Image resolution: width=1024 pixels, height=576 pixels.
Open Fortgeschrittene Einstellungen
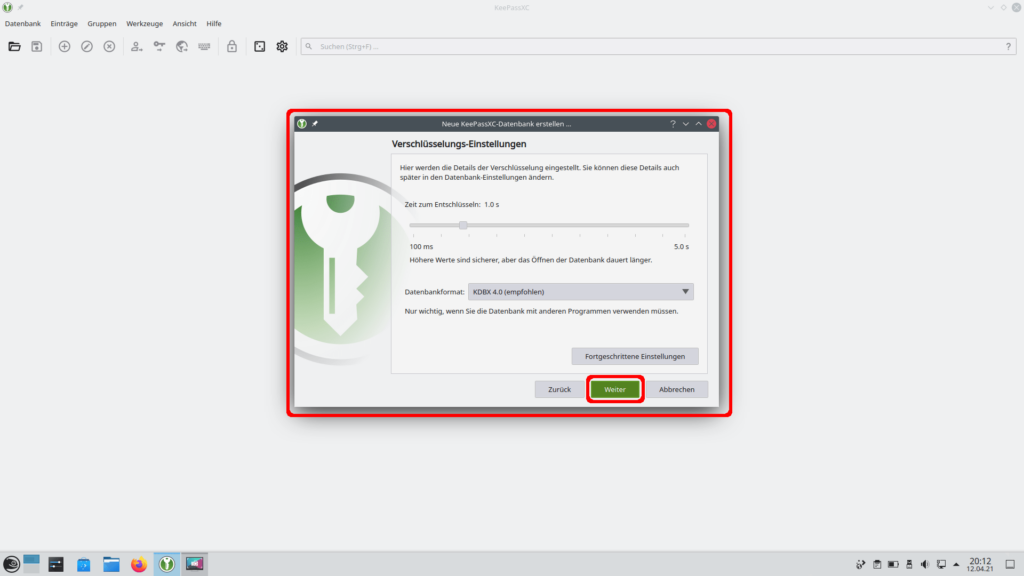pos(635,357)
